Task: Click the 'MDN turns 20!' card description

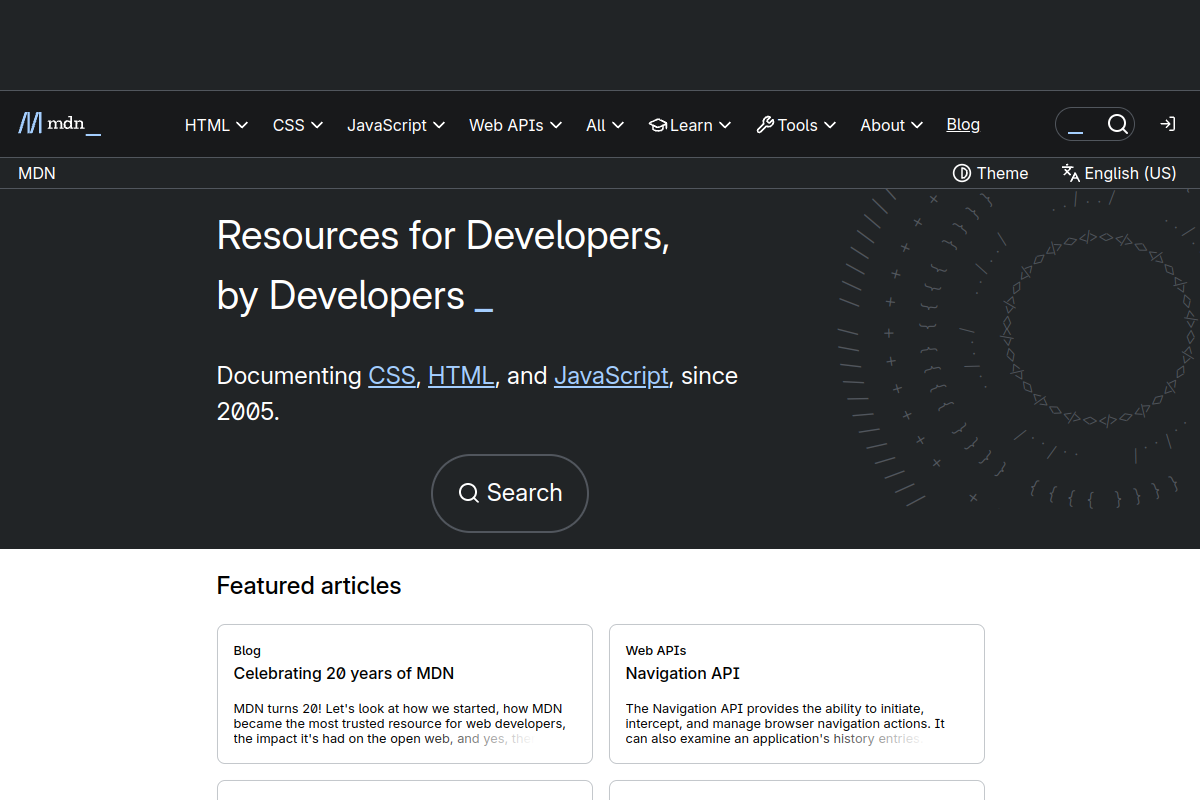Action: pos(400,723)
